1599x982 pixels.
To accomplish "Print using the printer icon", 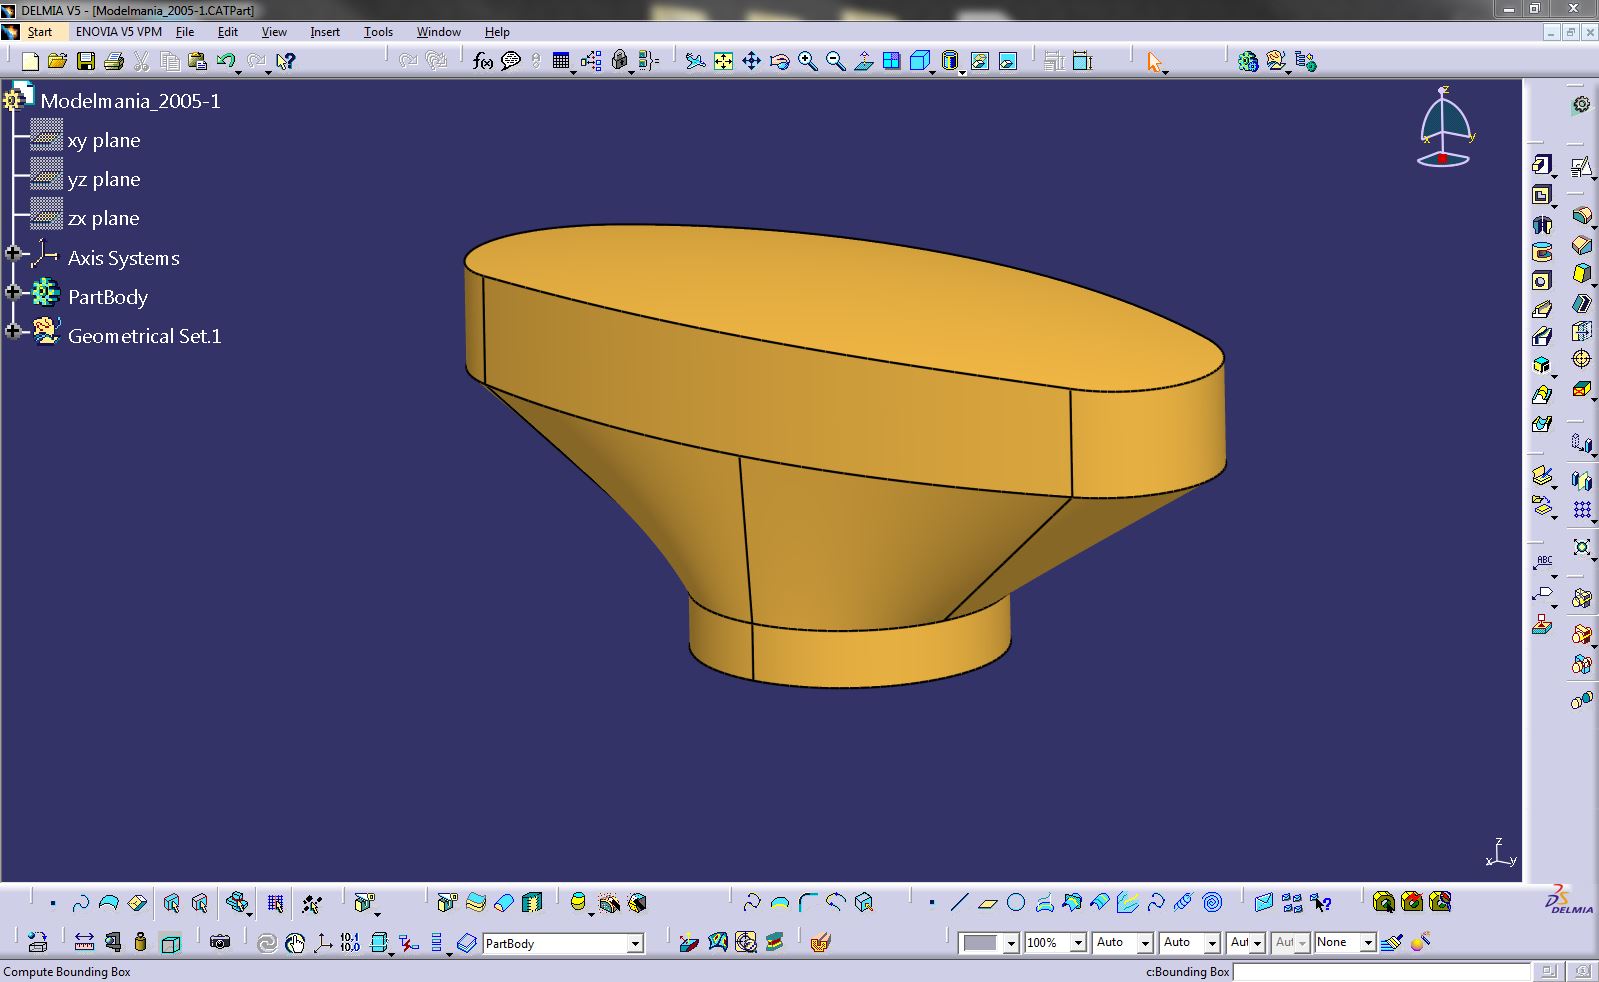I will (x=114, y=61).
